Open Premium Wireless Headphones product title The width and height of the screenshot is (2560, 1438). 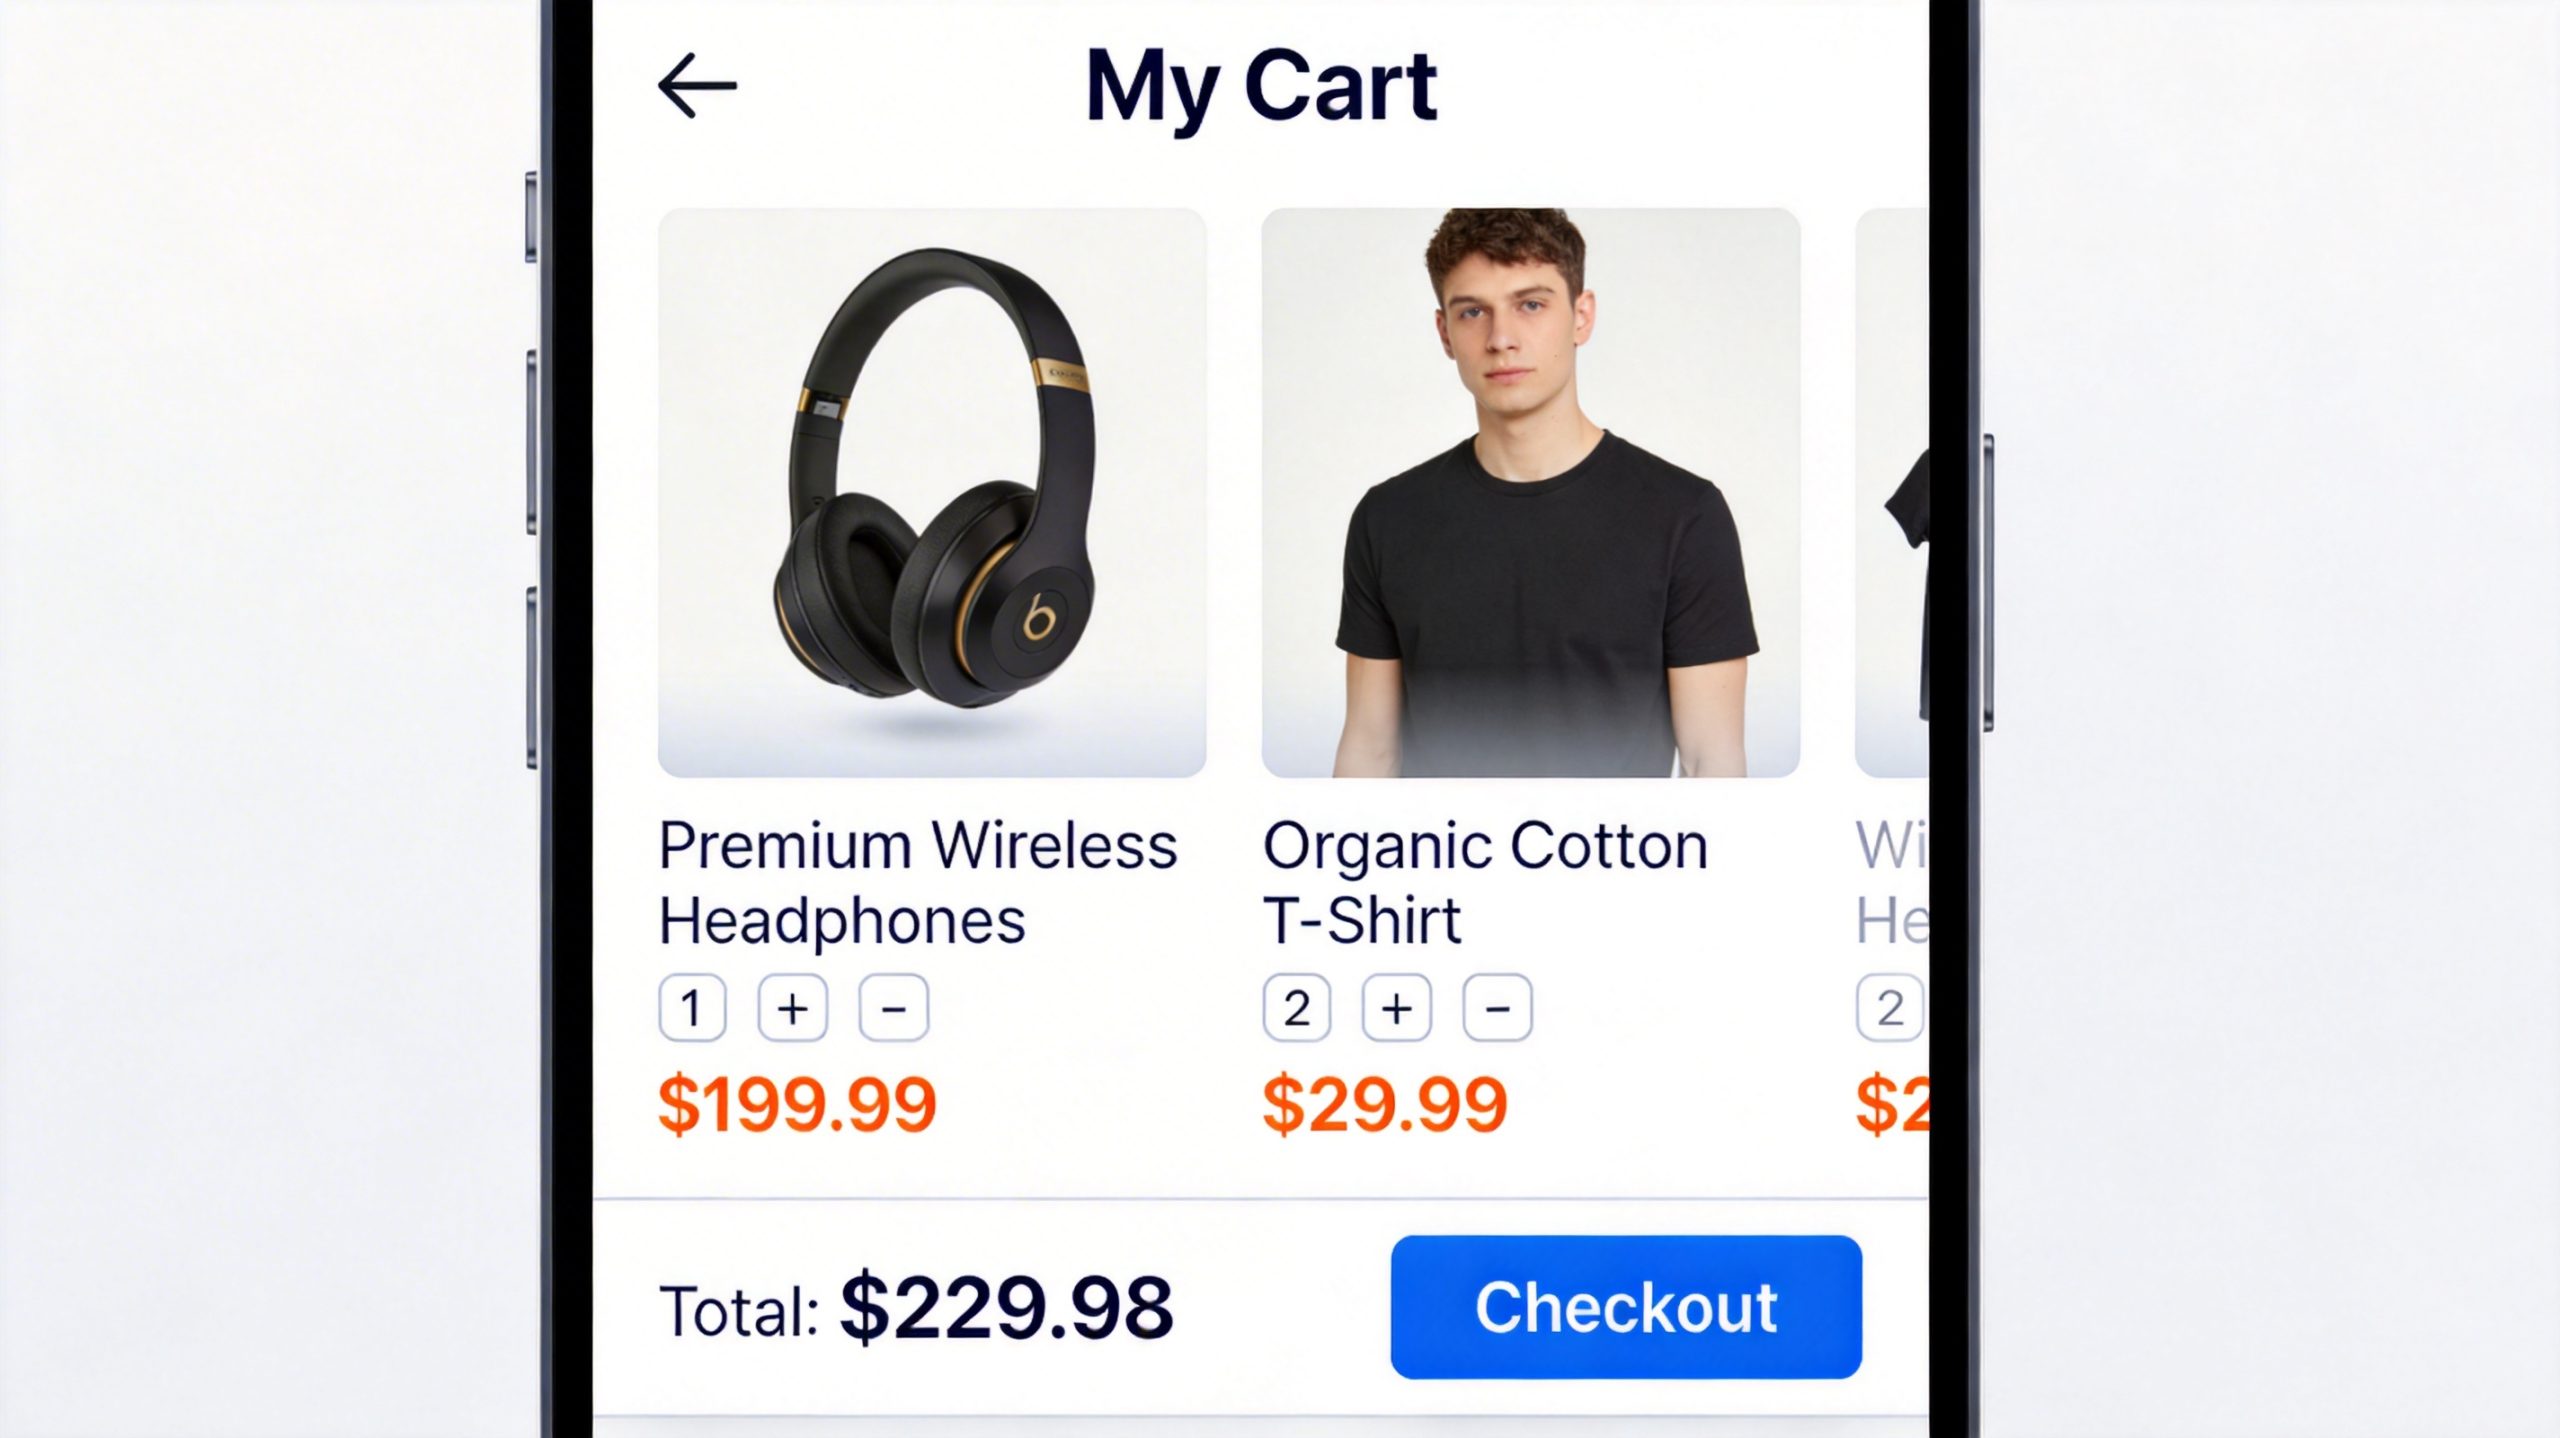(918, 883)
